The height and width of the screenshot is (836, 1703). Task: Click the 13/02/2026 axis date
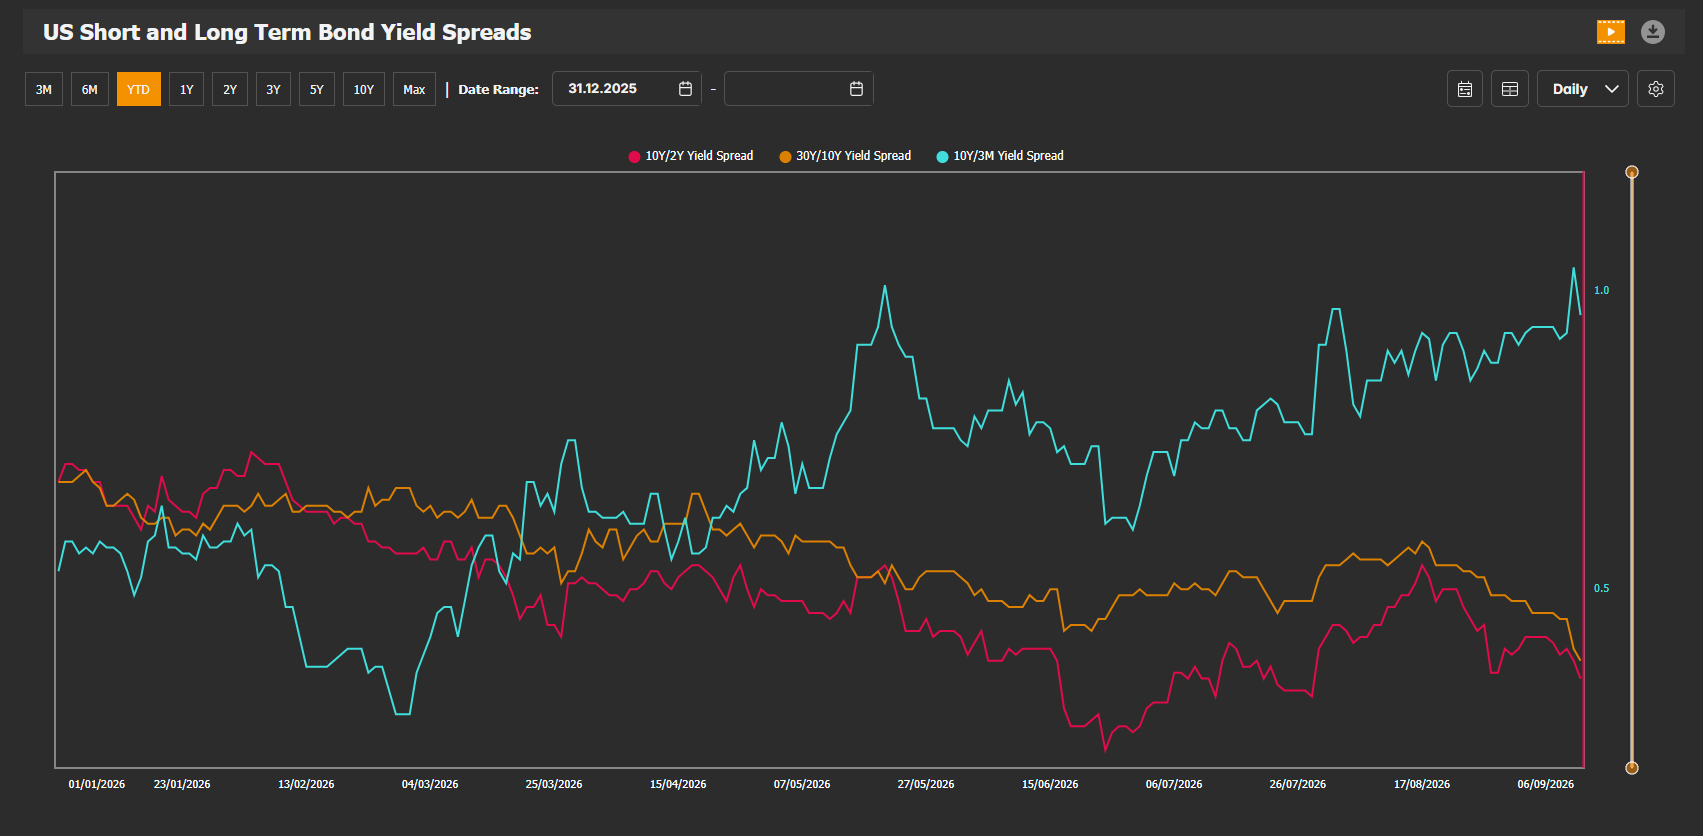click(306, 784)
